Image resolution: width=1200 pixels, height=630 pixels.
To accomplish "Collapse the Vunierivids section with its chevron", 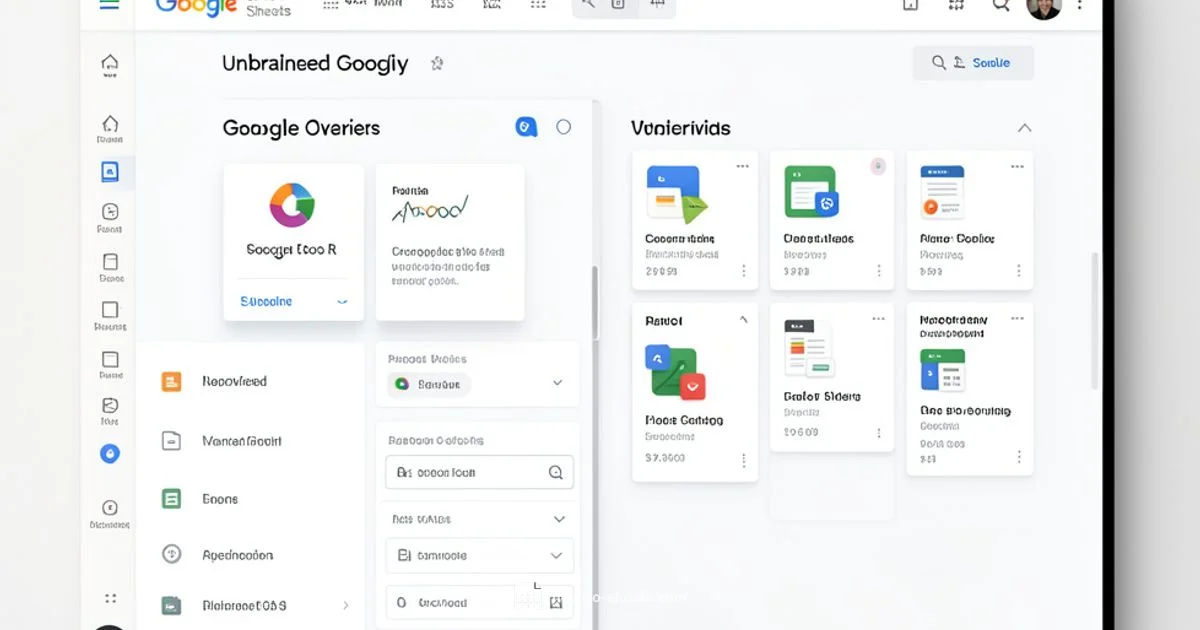I will coord(1023,127).
